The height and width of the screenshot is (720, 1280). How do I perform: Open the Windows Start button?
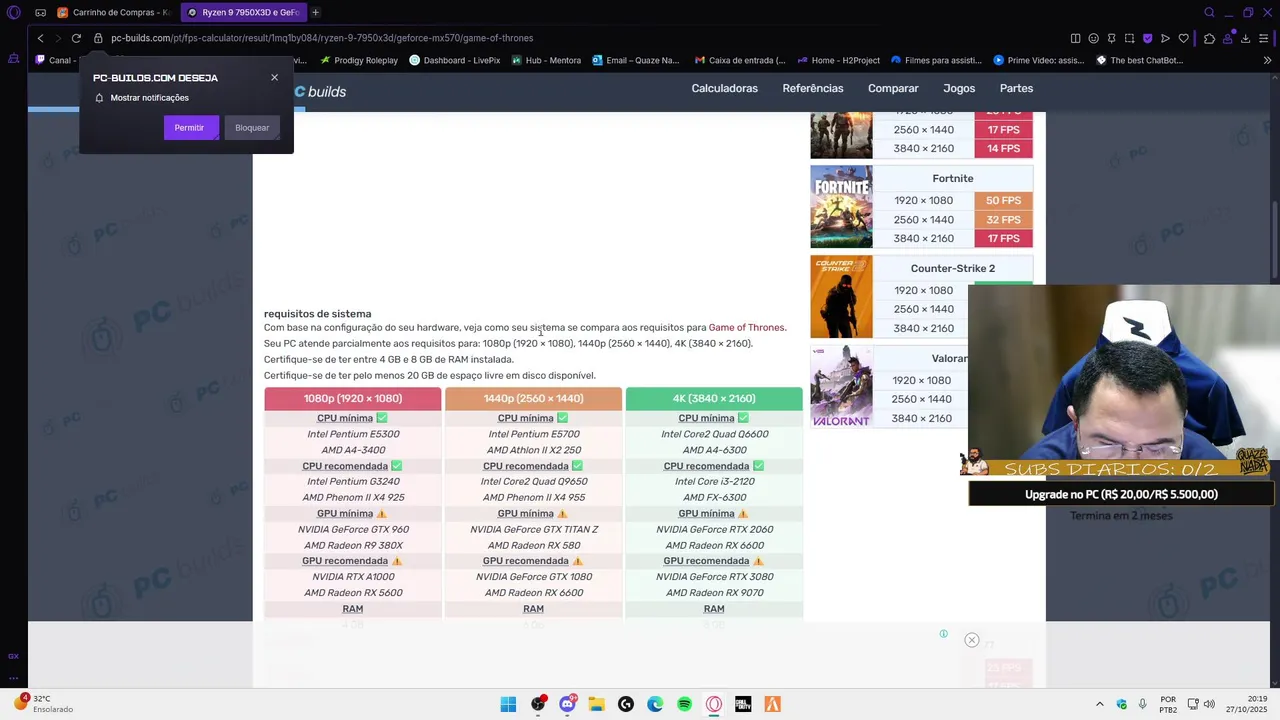(508, 704)
